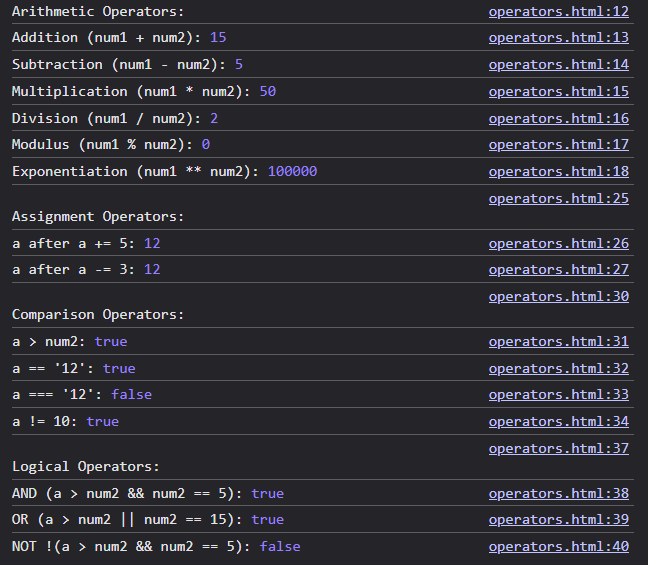Open source link operators.html:25
The height and width of the screenshot is (565, 648).
[x=559, y=198]
